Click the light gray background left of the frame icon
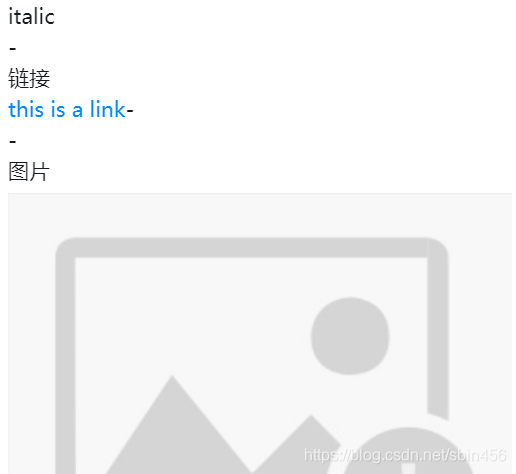 point(32,333)
